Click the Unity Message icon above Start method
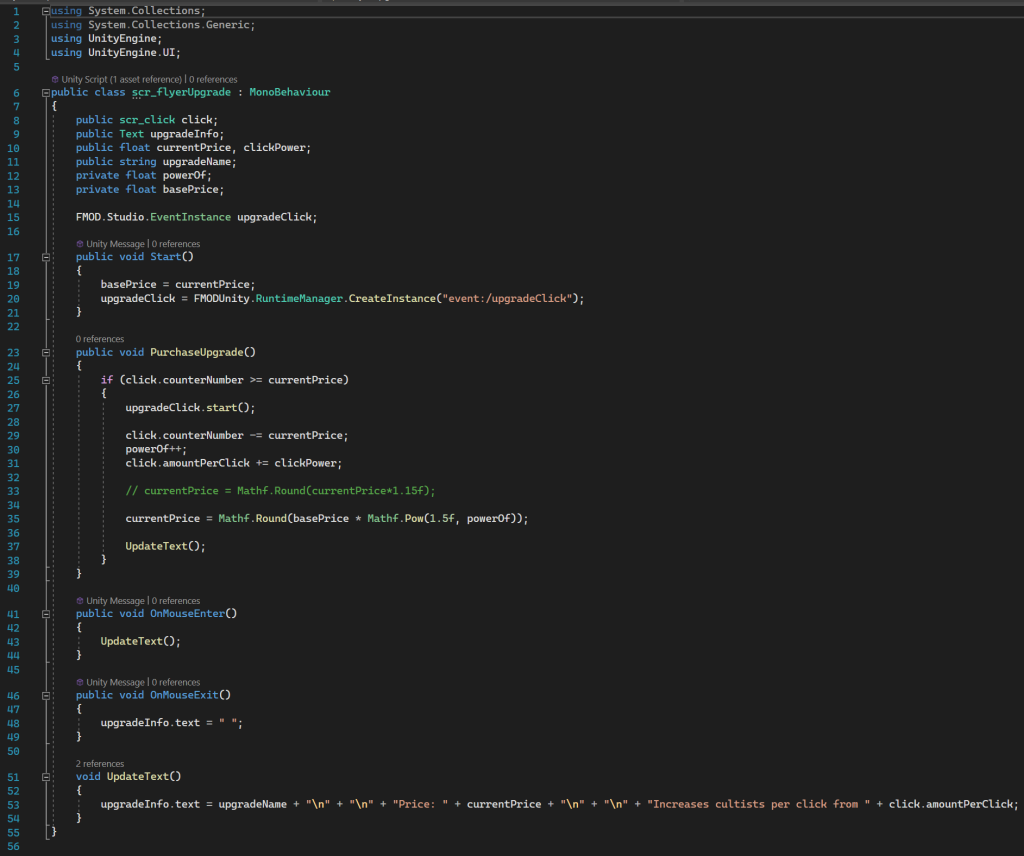 click(x=80, y=244)
